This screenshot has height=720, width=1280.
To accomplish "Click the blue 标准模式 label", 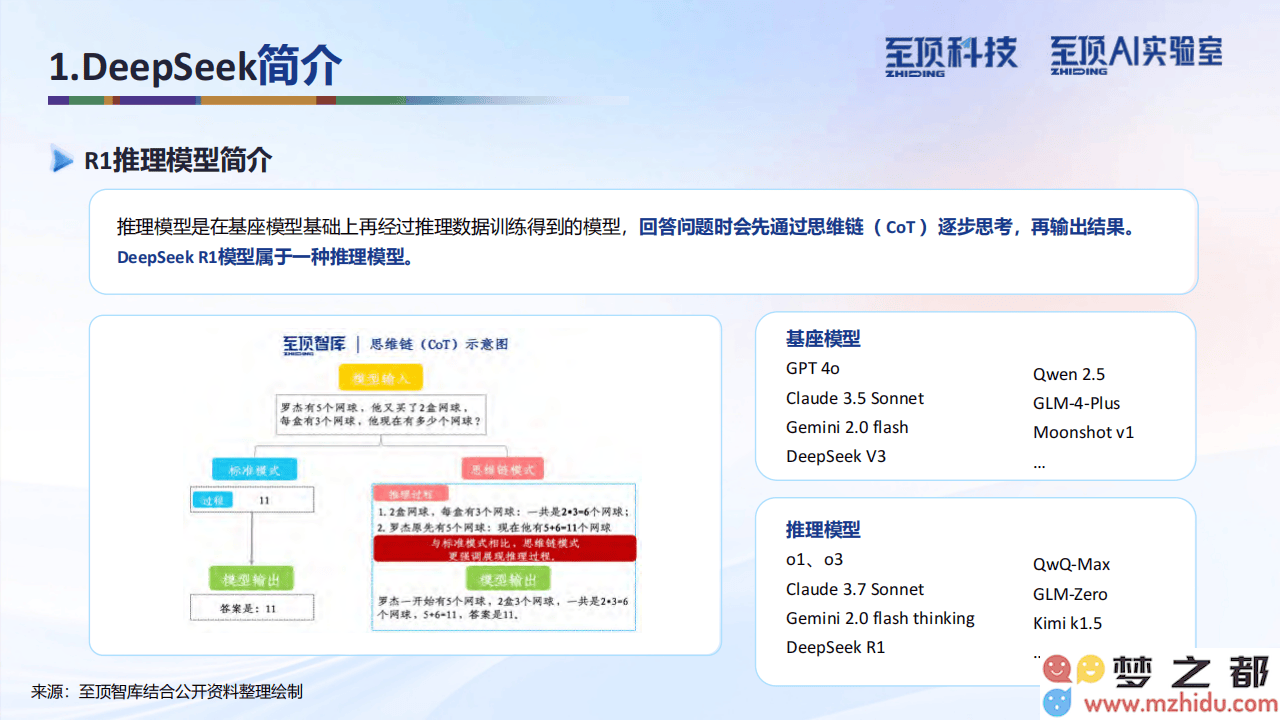I will point(254,469).
